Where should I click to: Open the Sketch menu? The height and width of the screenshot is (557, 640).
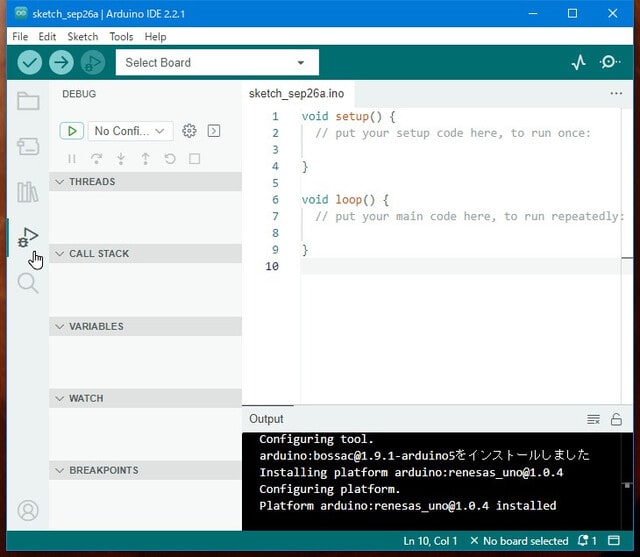(83, 37)
